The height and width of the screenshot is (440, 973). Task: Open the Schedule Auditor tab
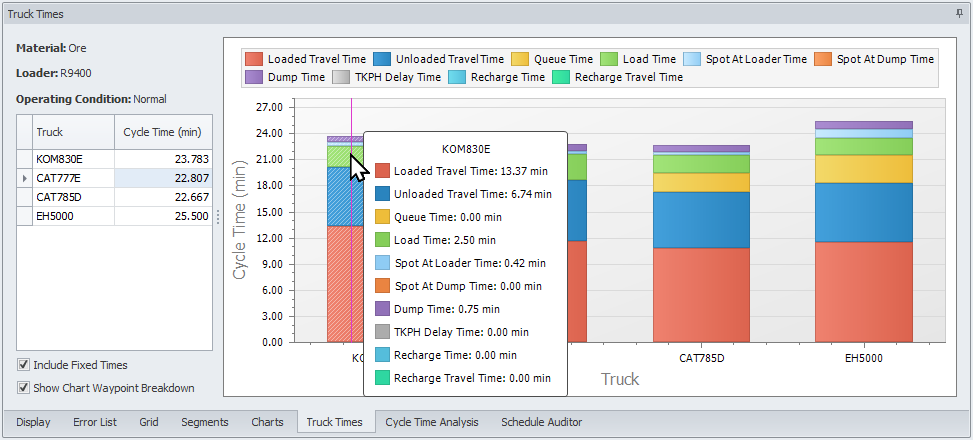pos(542,422)
